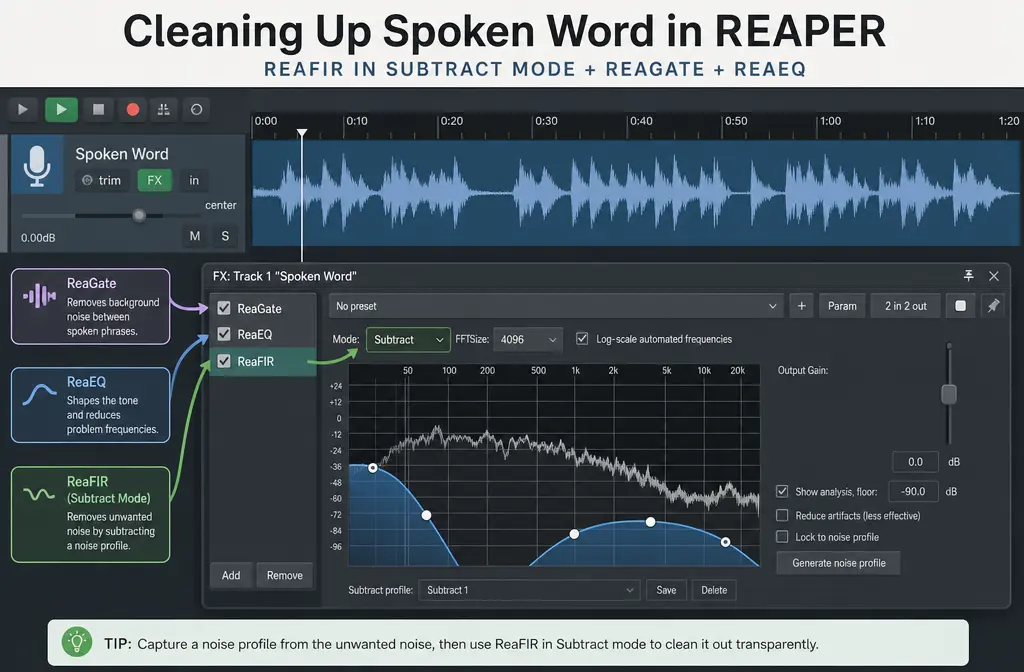Toggle the ReaFIR enable checkbox
1024x672 pixels.
tap(224, 360)
